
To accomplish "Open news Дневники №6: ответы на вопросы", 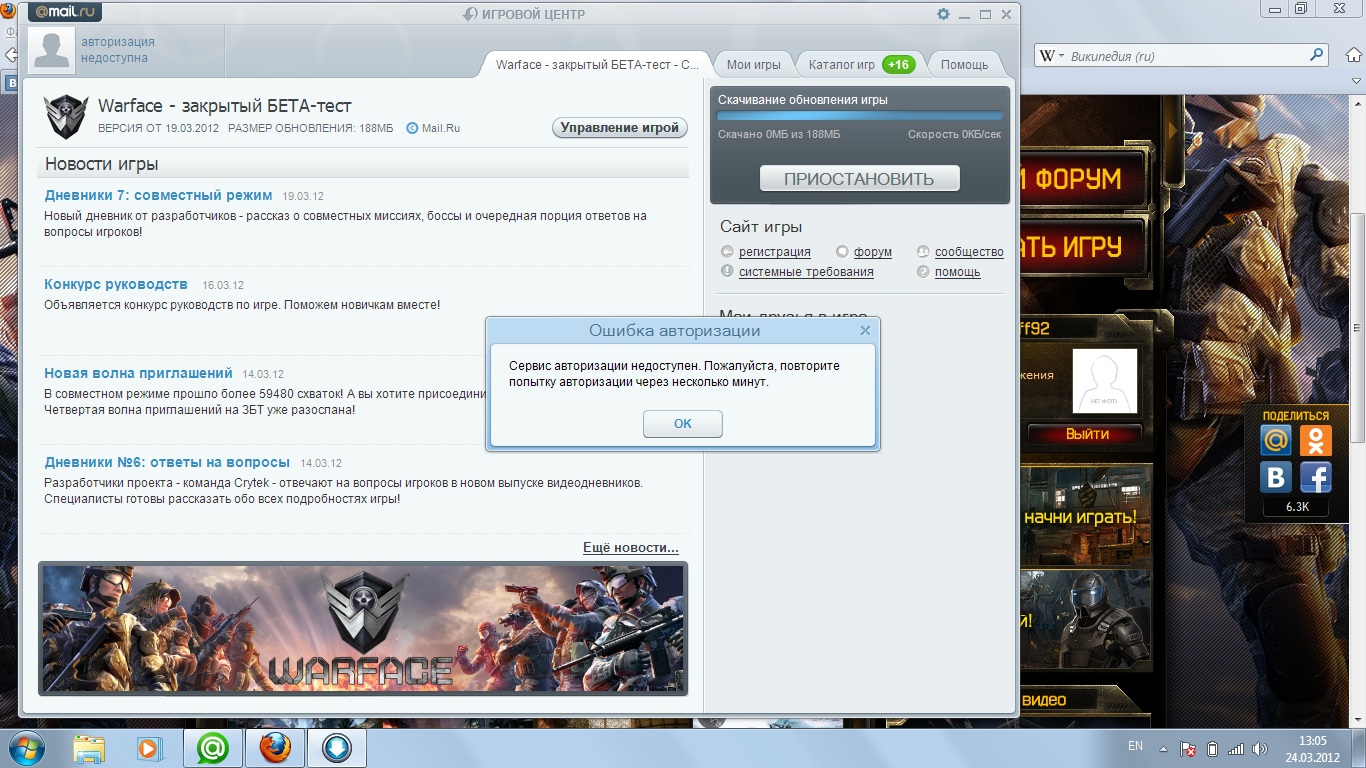I will tap(167, 462).
